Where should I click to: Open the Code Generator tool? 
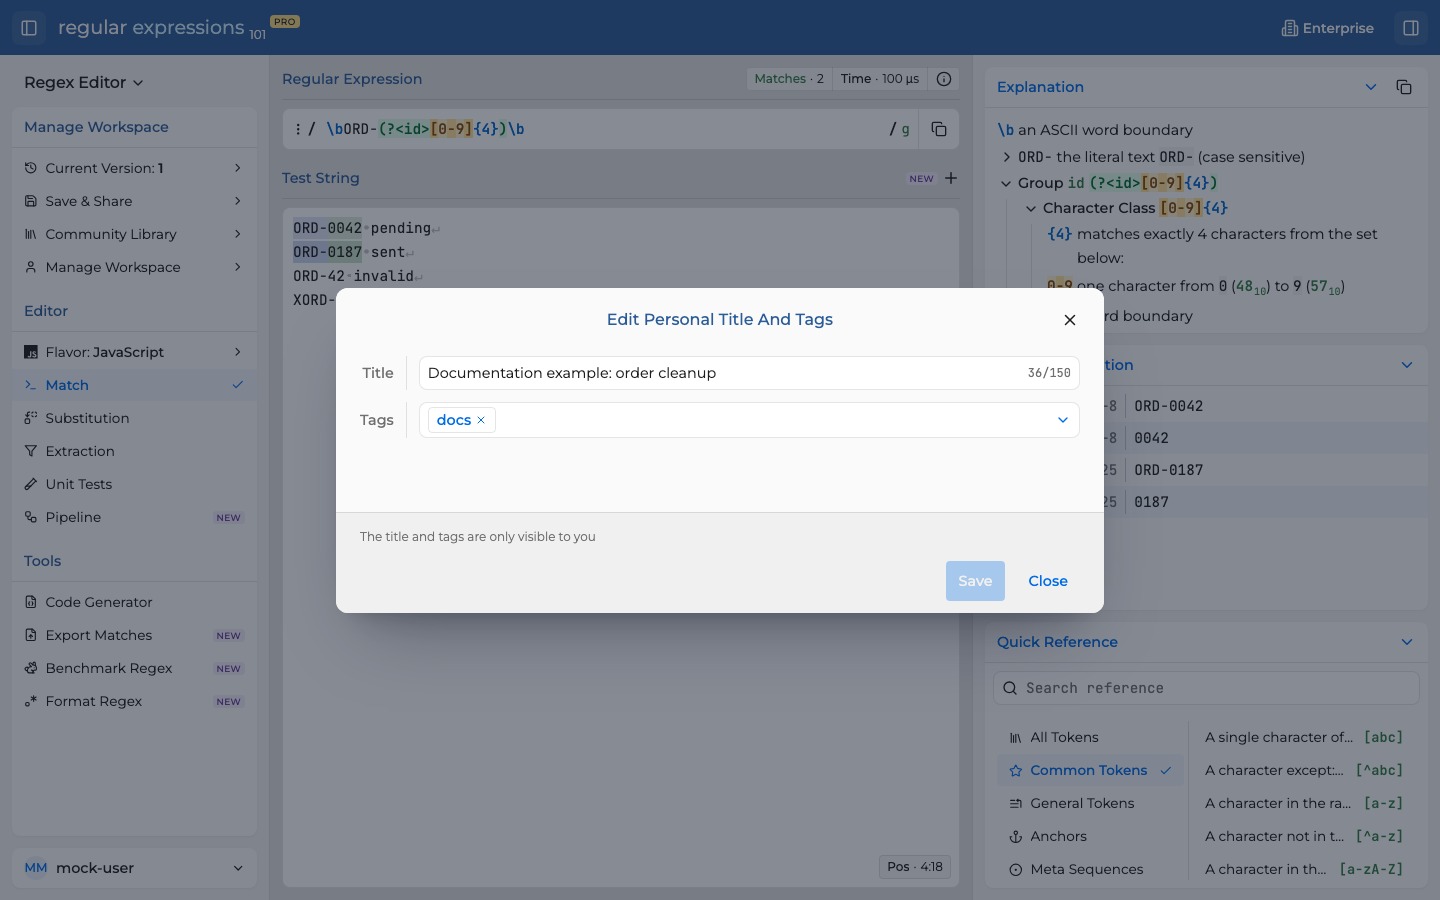tap(134, 602)
